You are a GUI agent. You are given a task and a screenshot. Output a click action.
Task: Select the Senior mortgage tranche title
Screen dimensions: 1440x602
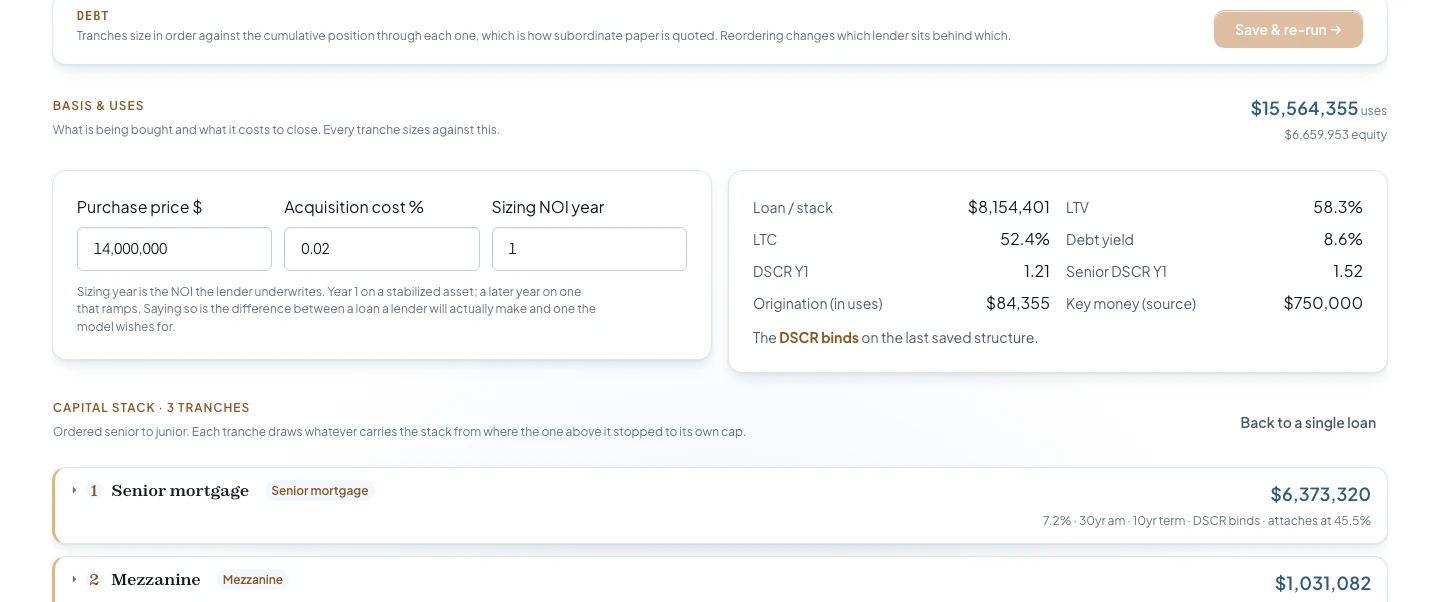(x=180, y=491)
